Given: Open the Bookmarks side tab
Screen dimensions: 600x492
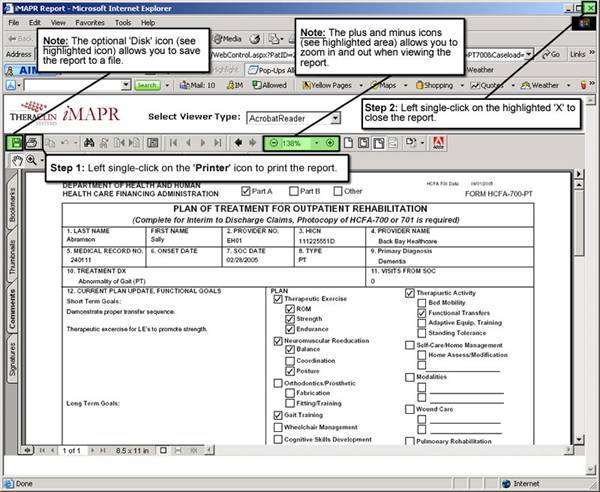Looking at the screenshot, I should click(12, 205).
